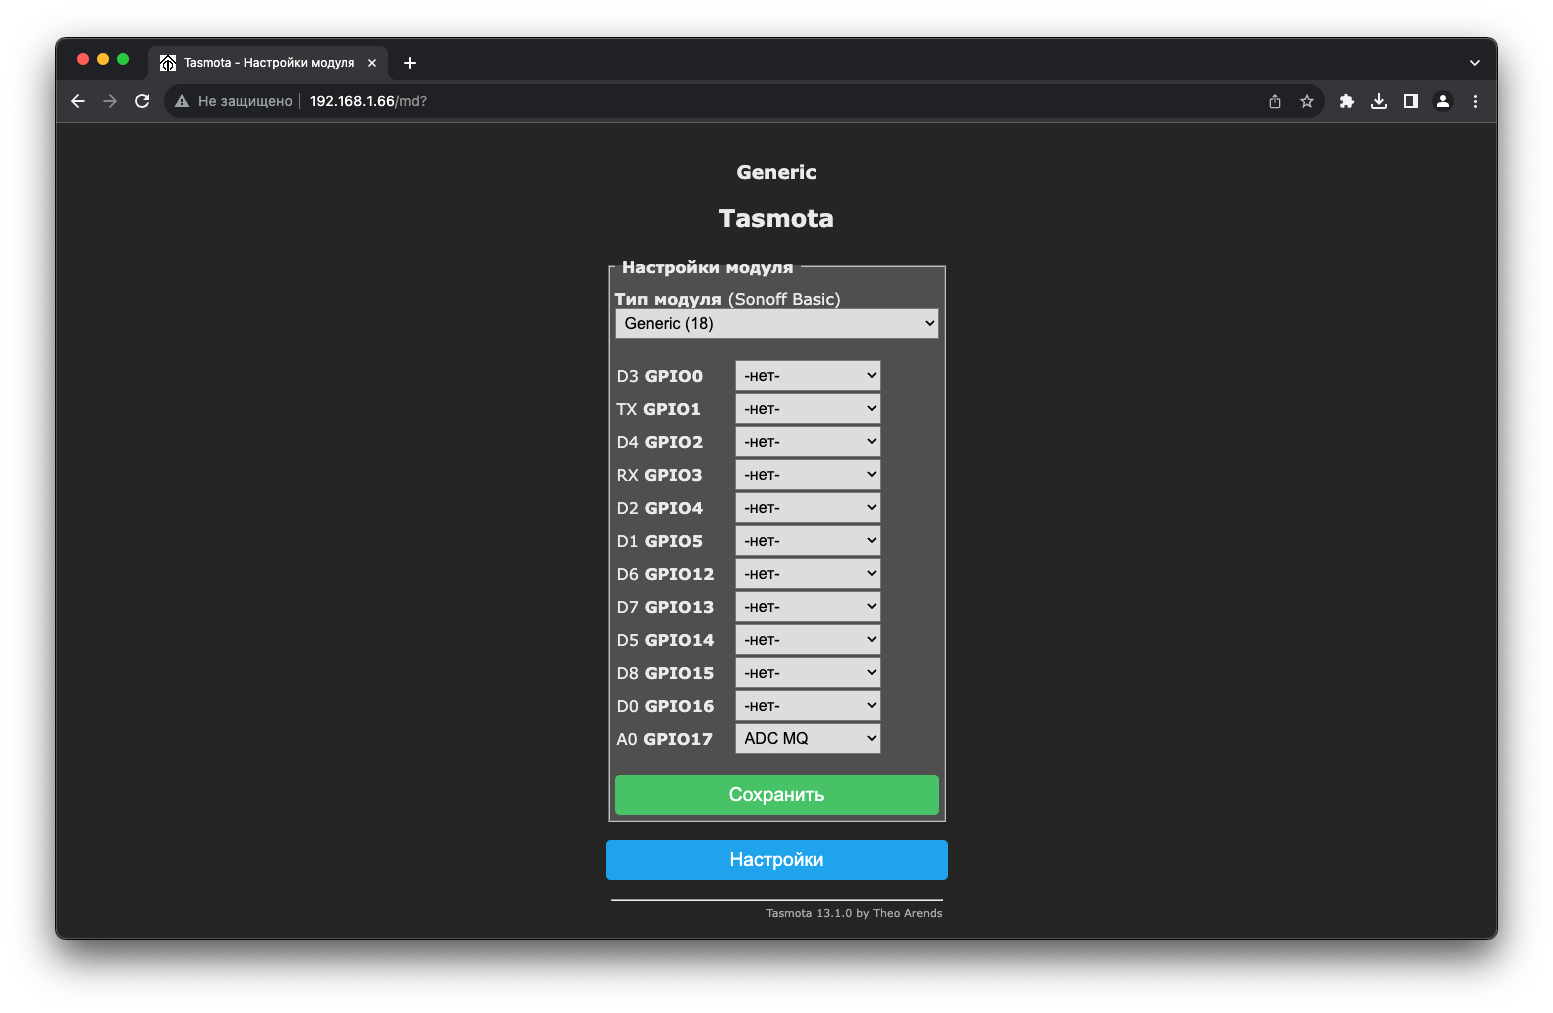Open the TX GPIO1 dropdown
Image resolution: width=1553 pixels, height=1013 pixels.
[808, 409]
